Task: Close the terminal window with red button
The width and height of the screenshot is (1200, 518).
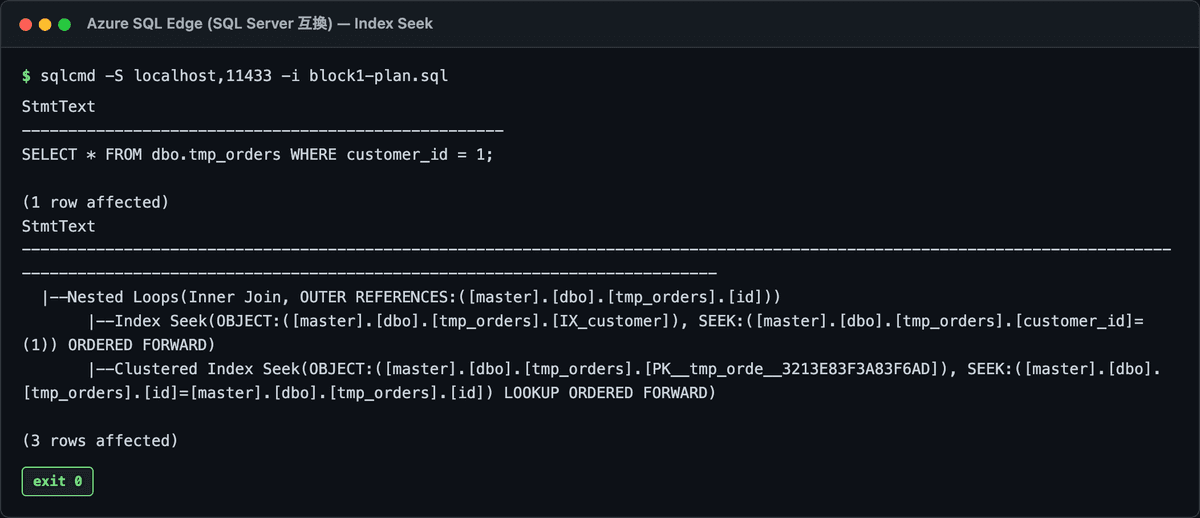Action: 25,23
